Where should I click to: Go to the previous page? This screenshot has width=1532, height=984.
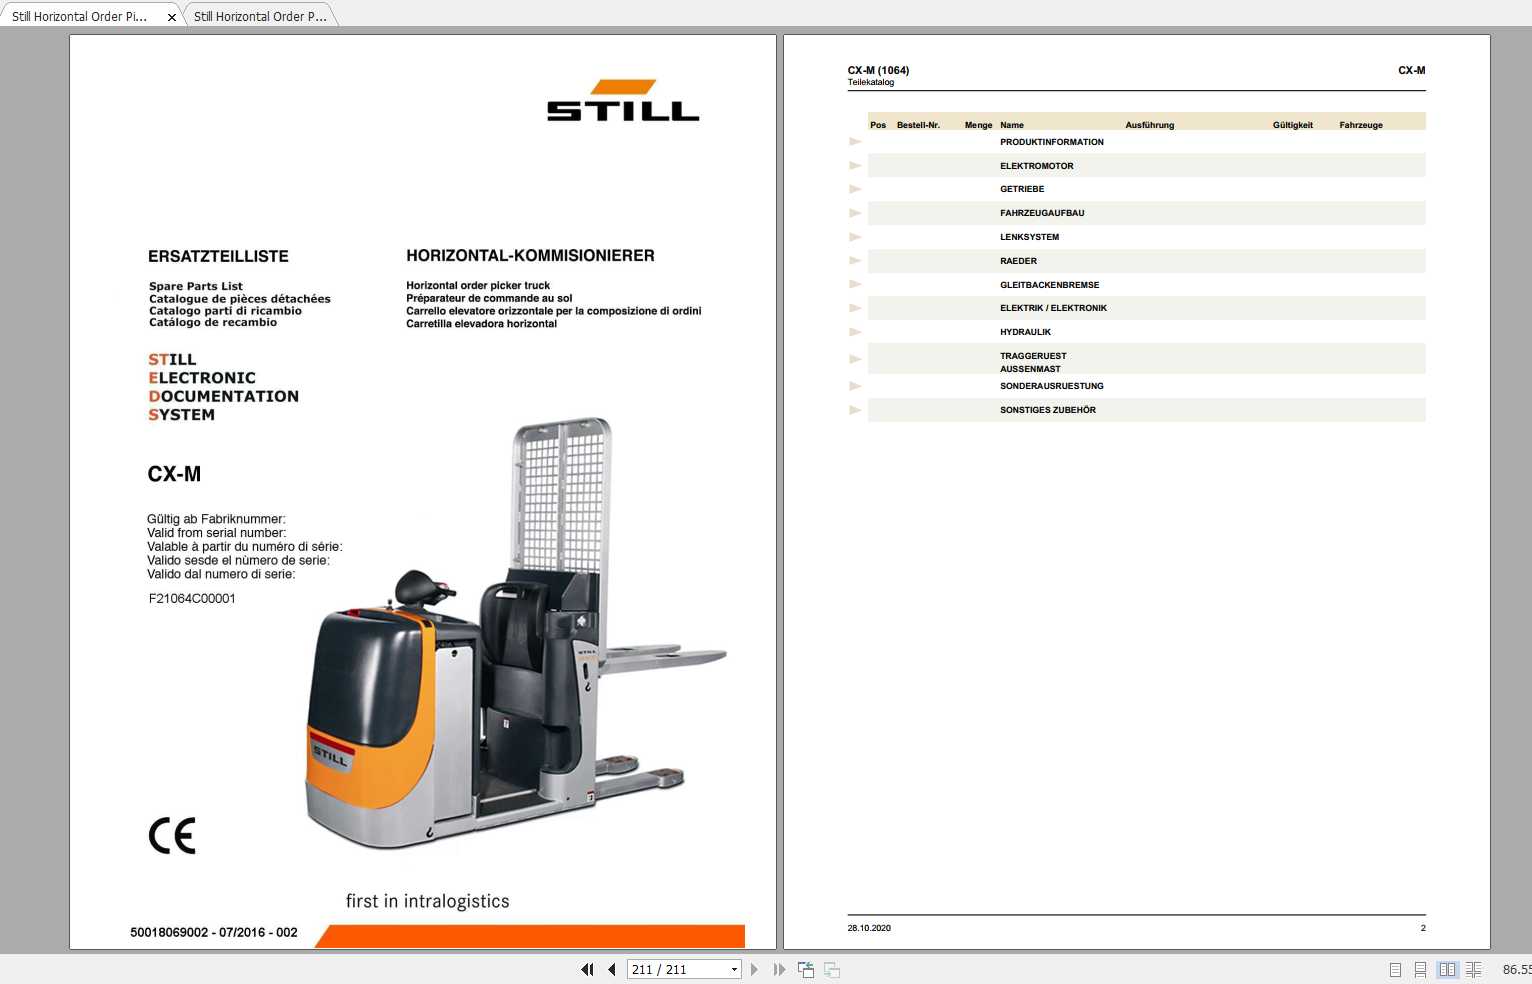coord(611,969)
